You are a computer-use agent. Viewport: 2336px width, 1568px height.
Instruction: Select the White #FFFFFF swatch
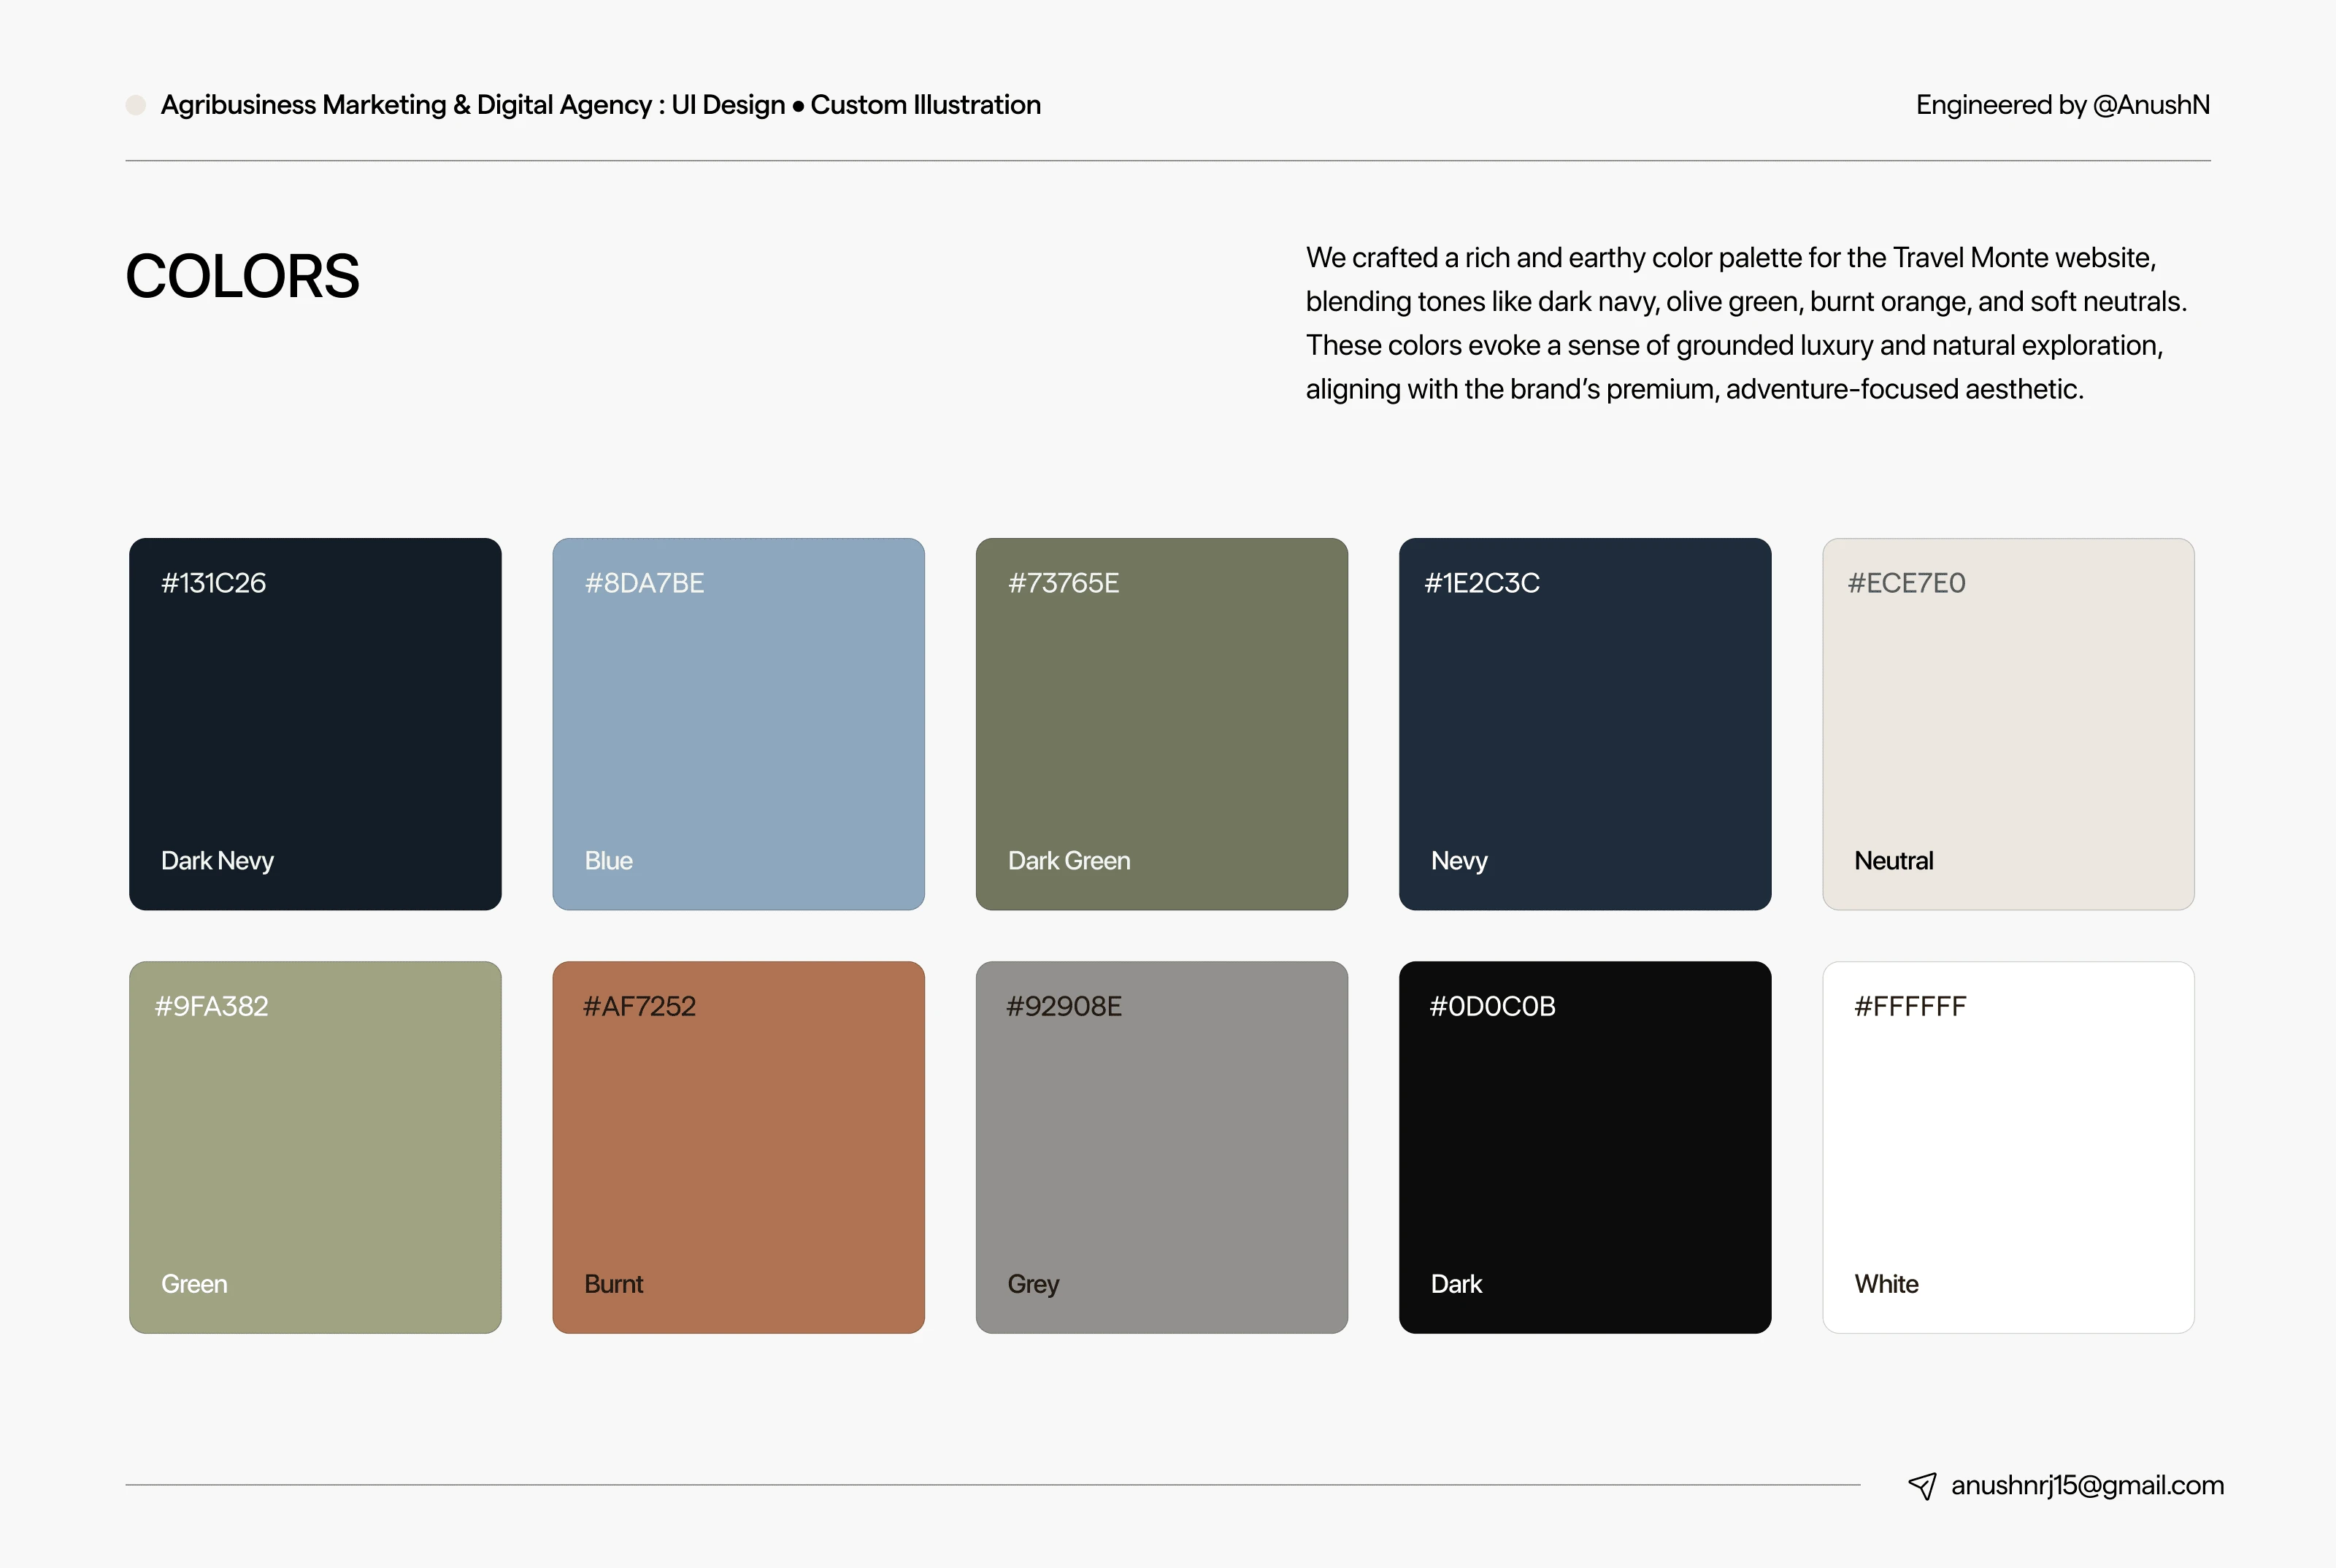pyautogui.click(x=2008, y=1147)
